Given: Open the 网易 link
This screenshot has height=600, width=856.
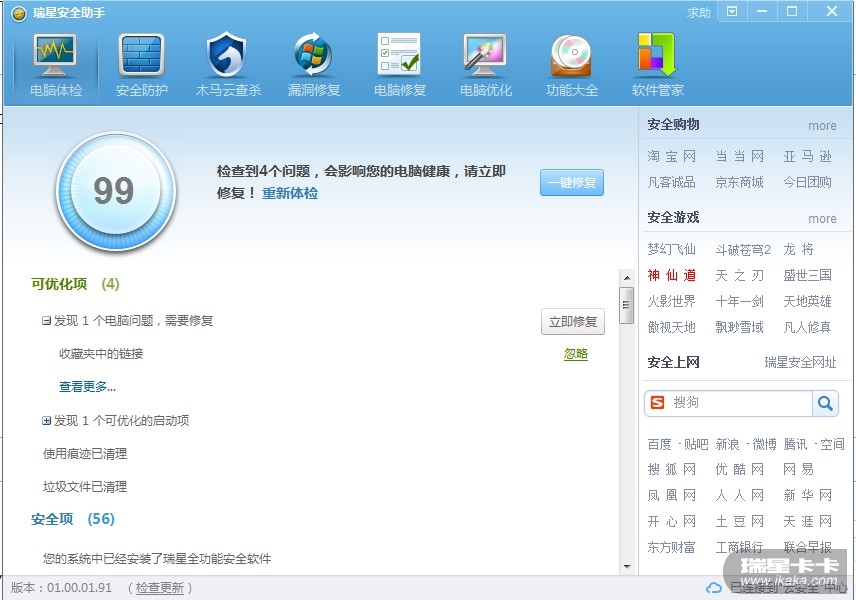Looking at the screenshot, I should pos(799,470).
